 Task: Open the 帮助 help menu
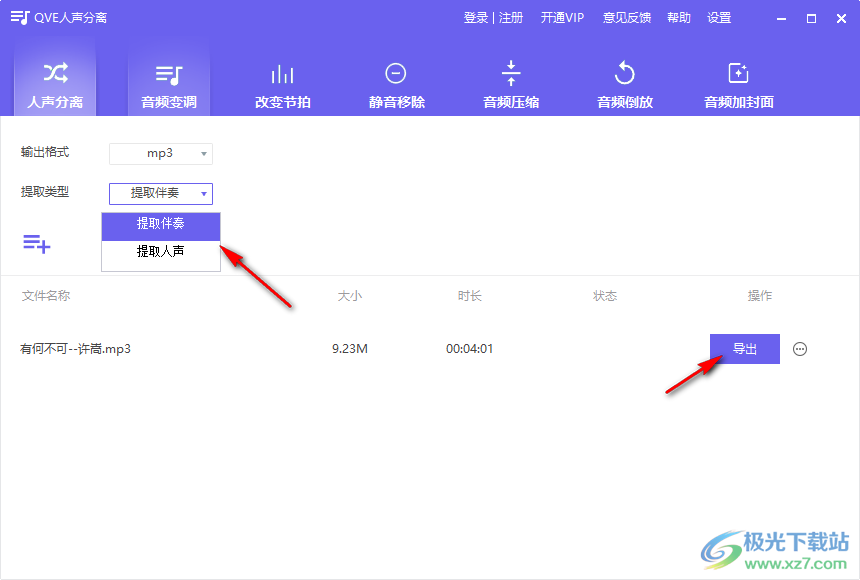(x=678, y=17)
